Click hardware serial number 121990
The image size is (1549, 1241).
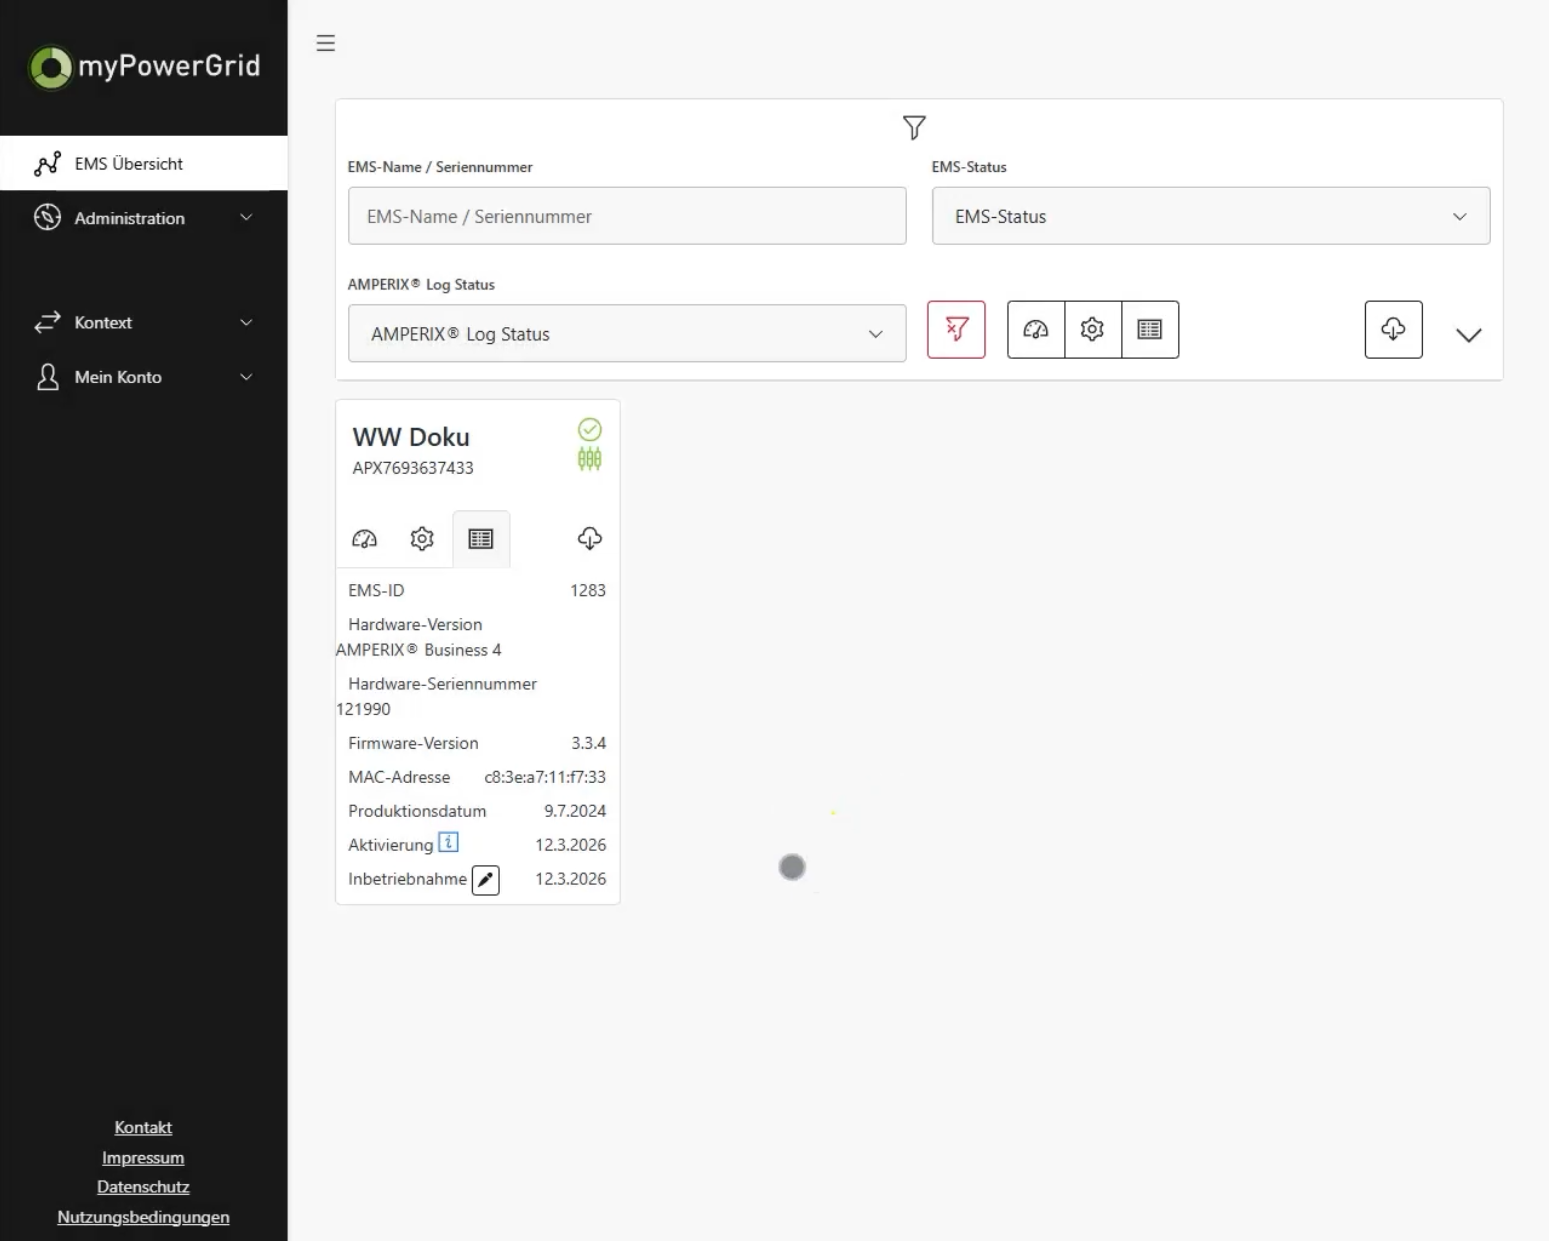coord(363,709)
